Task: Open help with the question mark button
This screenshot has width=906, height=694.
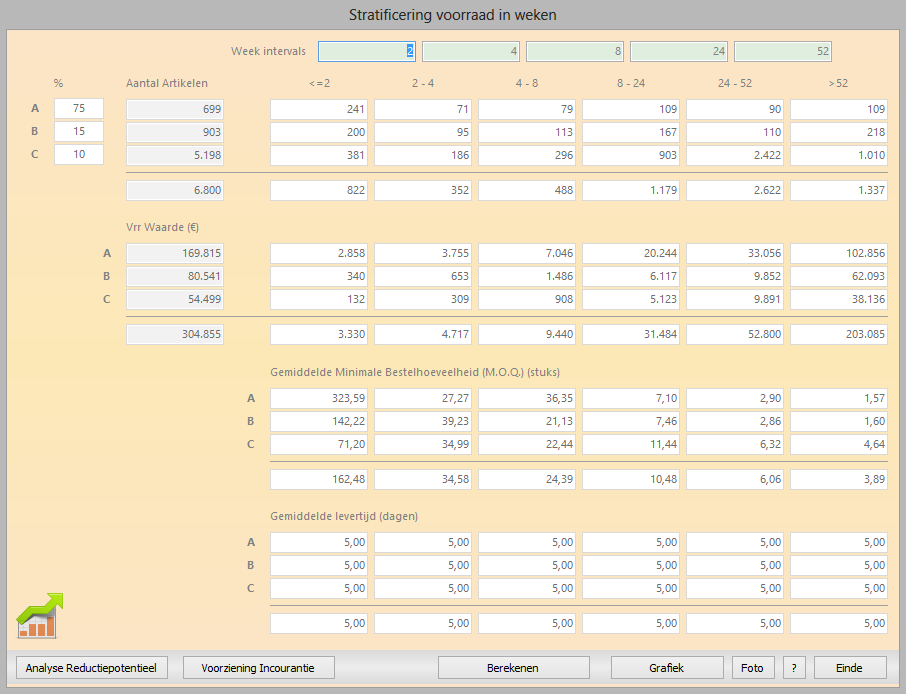Action: [794, 668]
